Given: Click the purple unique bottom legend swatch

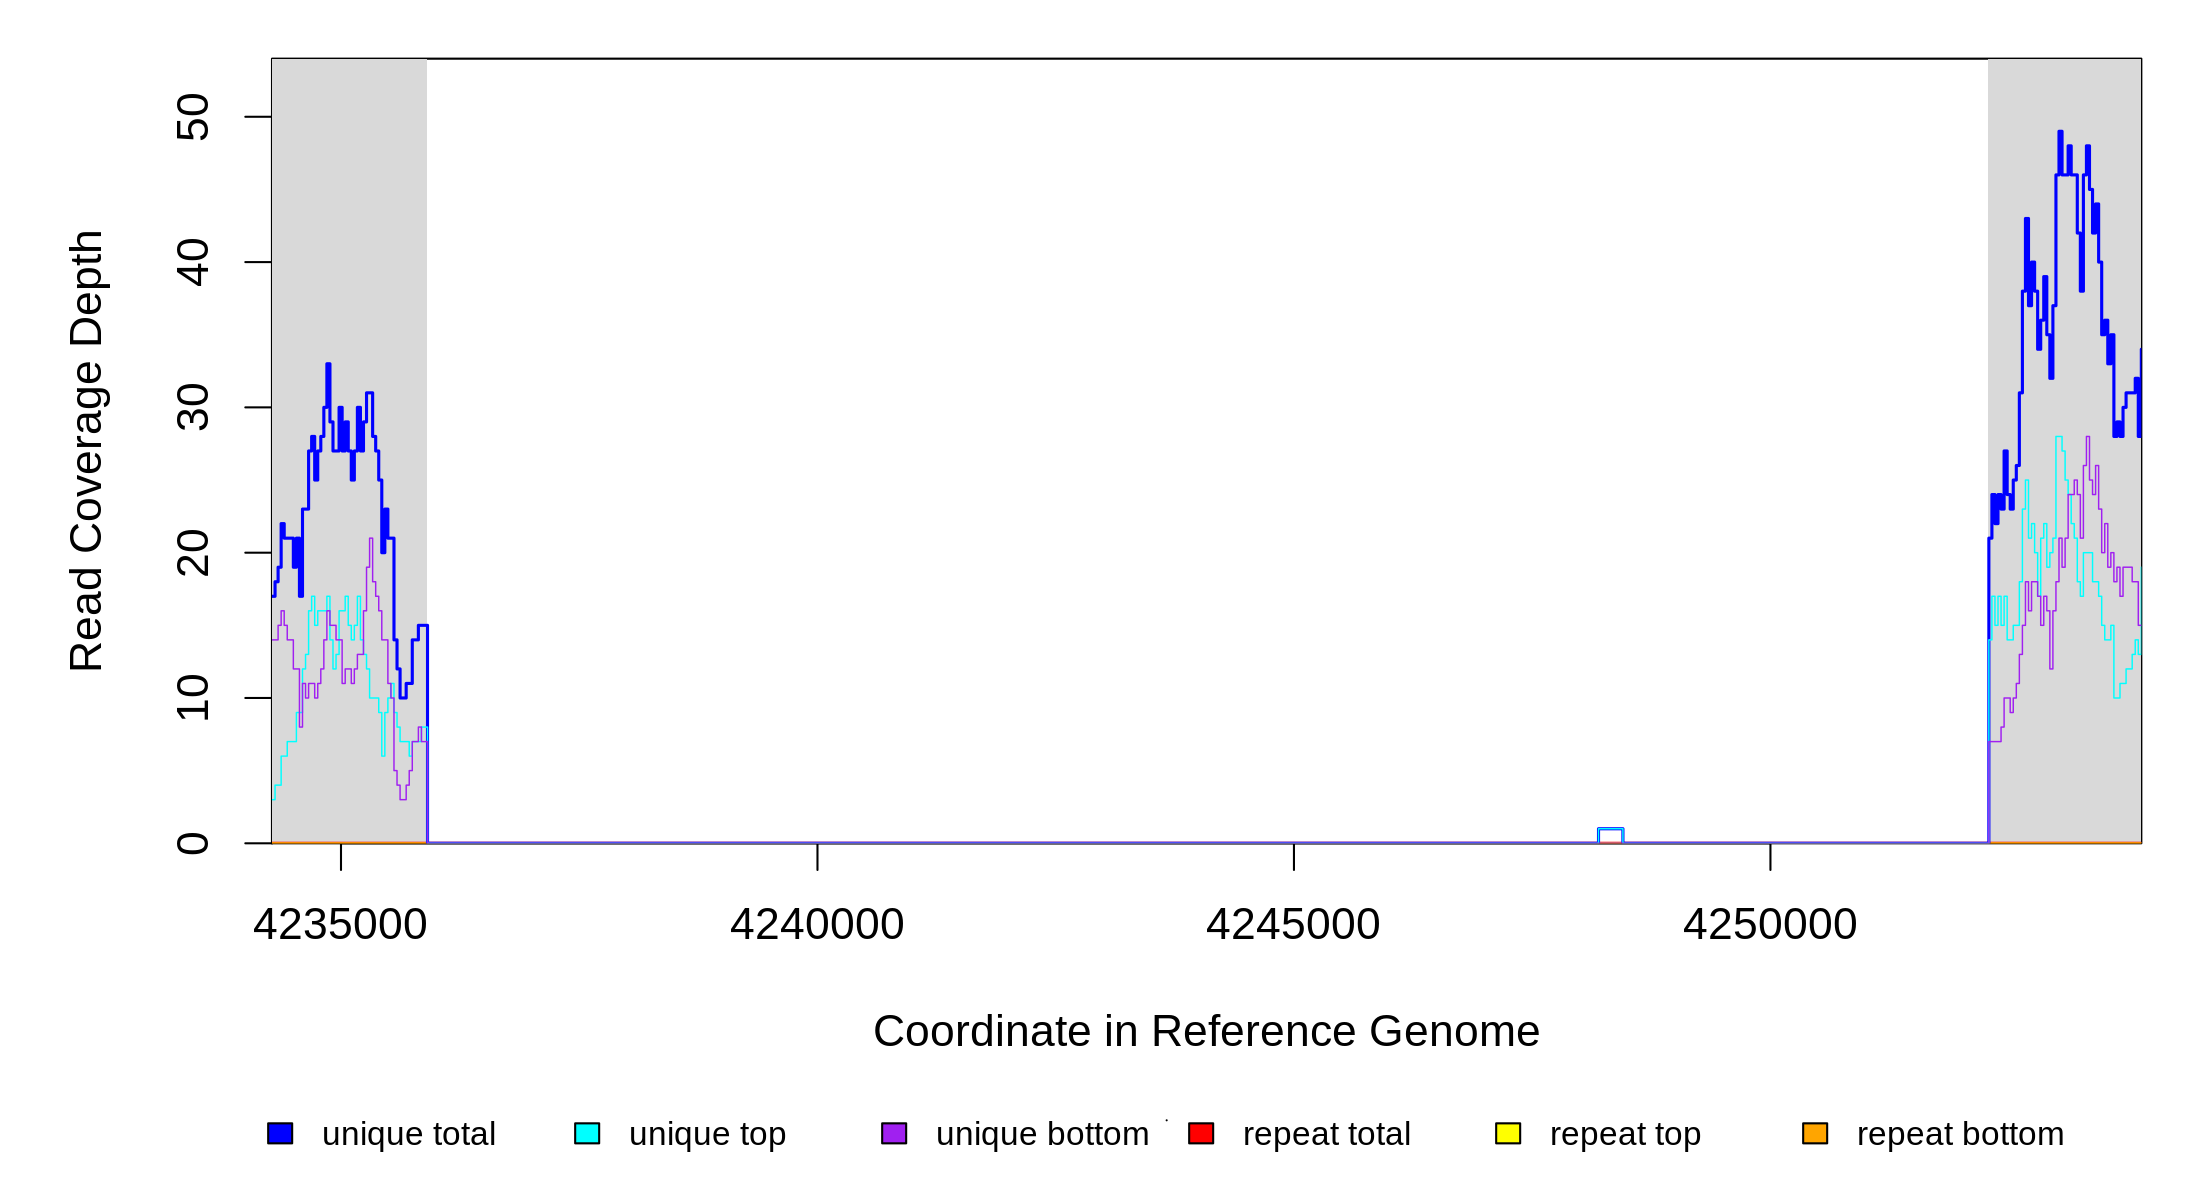Looking at the screenshot, I should click(894, 1133).
